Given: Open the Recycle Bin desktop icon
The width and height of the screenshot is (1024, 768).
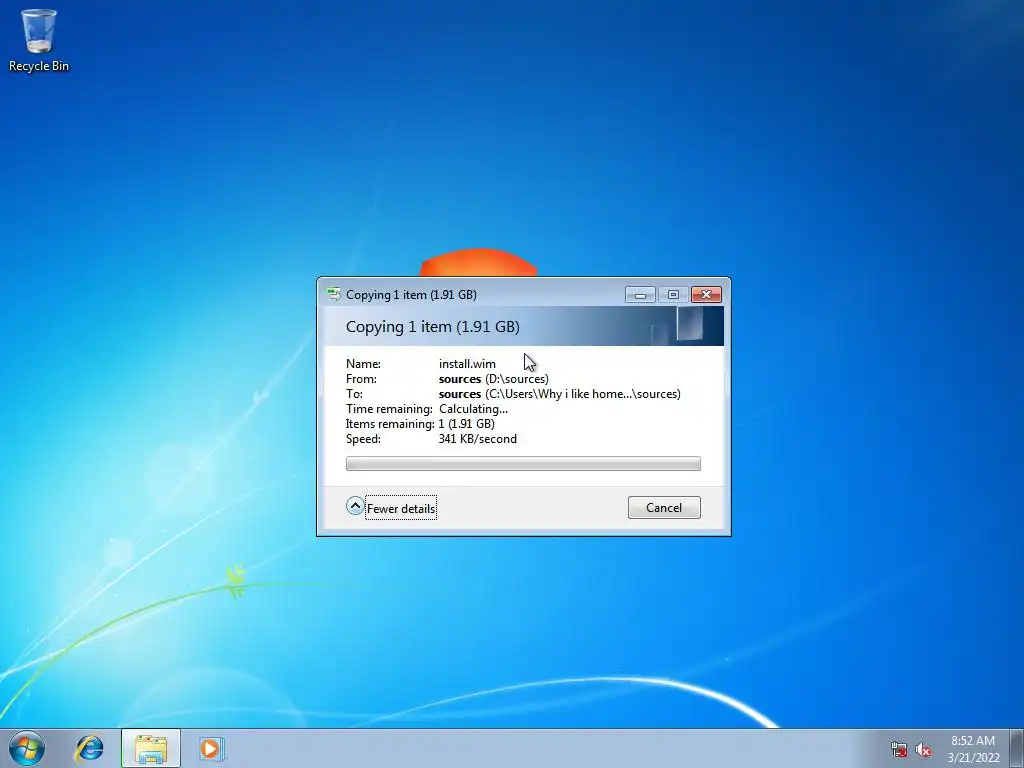Looking at the screenshot, I should [39, 40].
